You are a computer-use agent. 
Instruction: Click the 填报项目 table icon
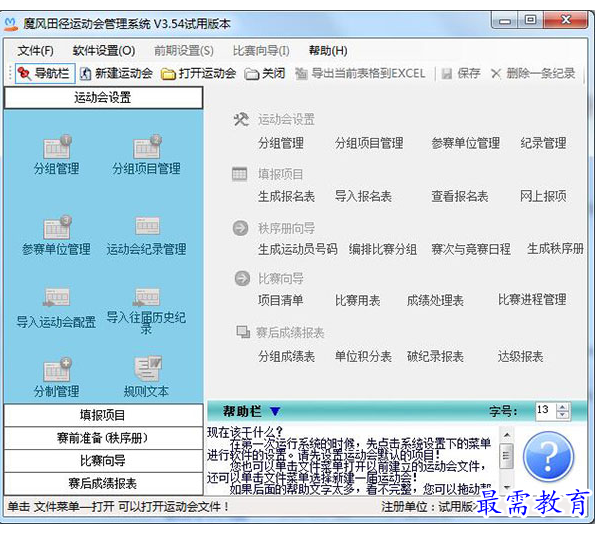pos(240,174)
